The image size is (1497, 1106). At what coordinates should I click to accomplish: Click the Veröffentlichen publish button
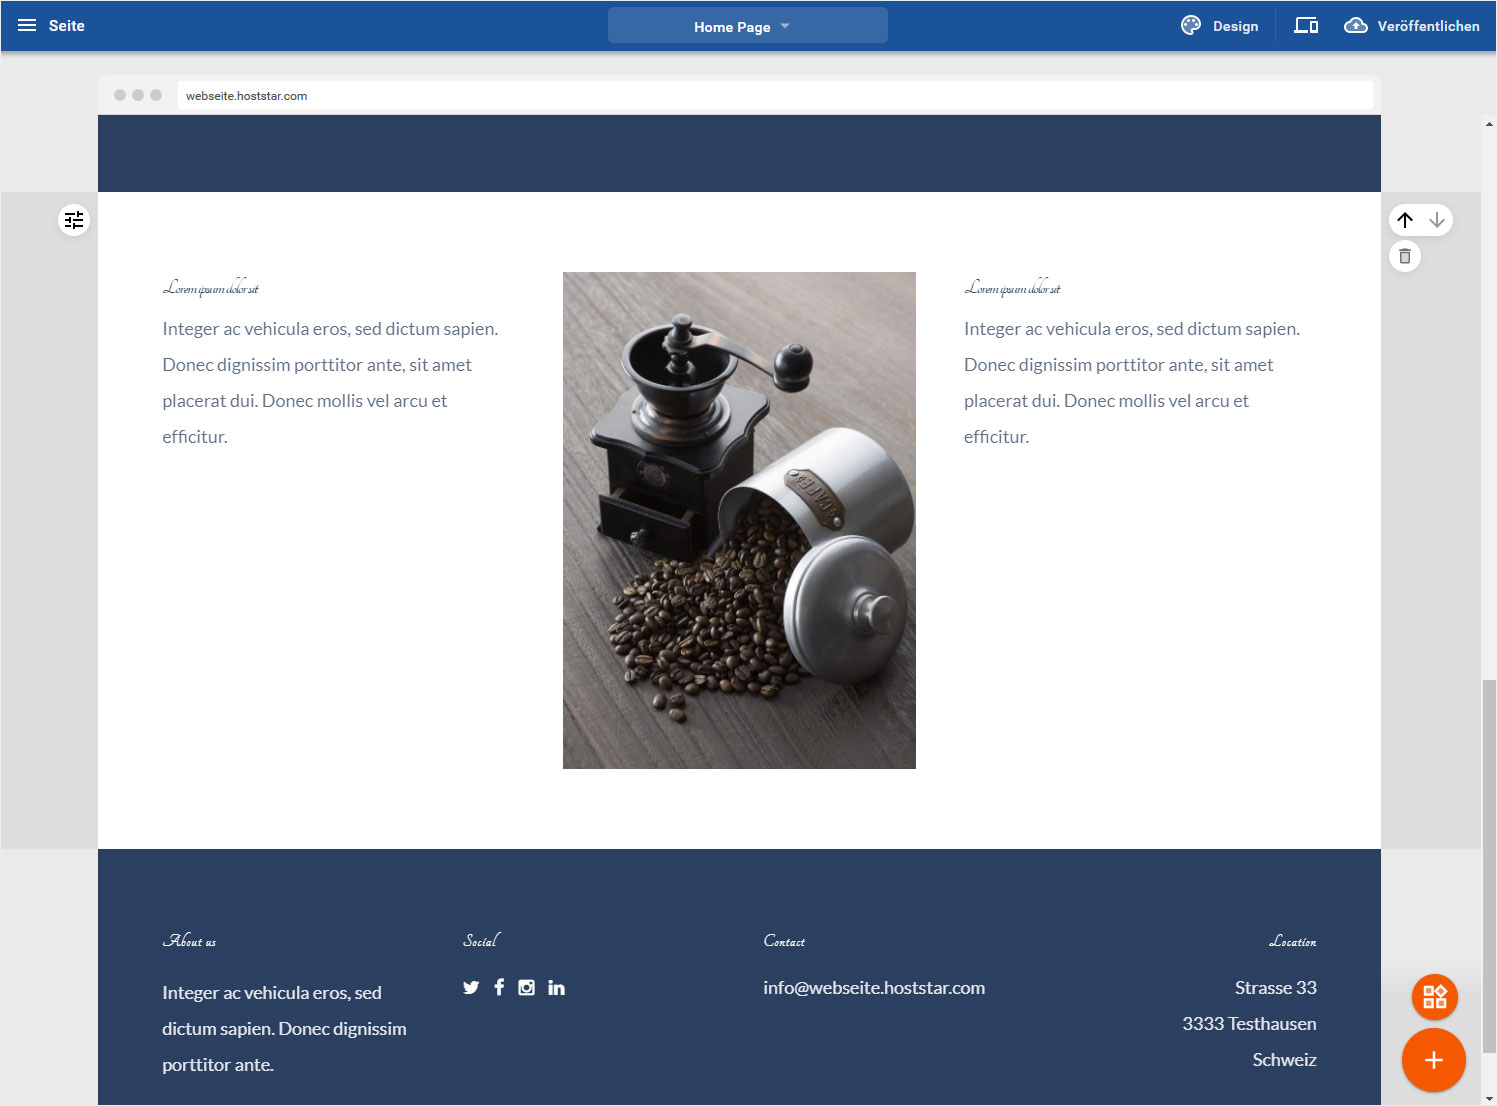(1411, 26)
